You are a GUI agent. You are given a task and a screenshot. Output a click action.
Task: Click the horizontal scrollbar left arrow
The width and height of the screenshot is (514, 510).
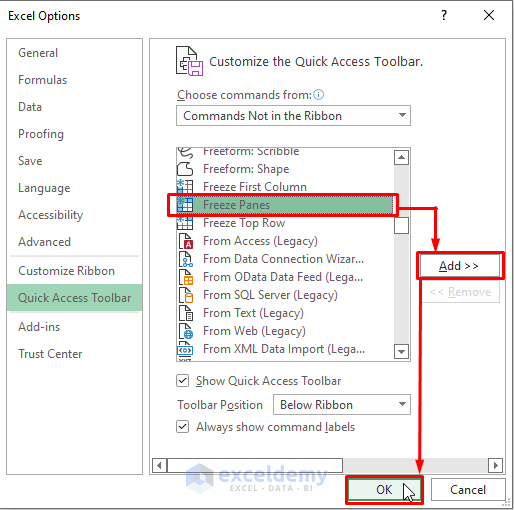coord(159,465)
